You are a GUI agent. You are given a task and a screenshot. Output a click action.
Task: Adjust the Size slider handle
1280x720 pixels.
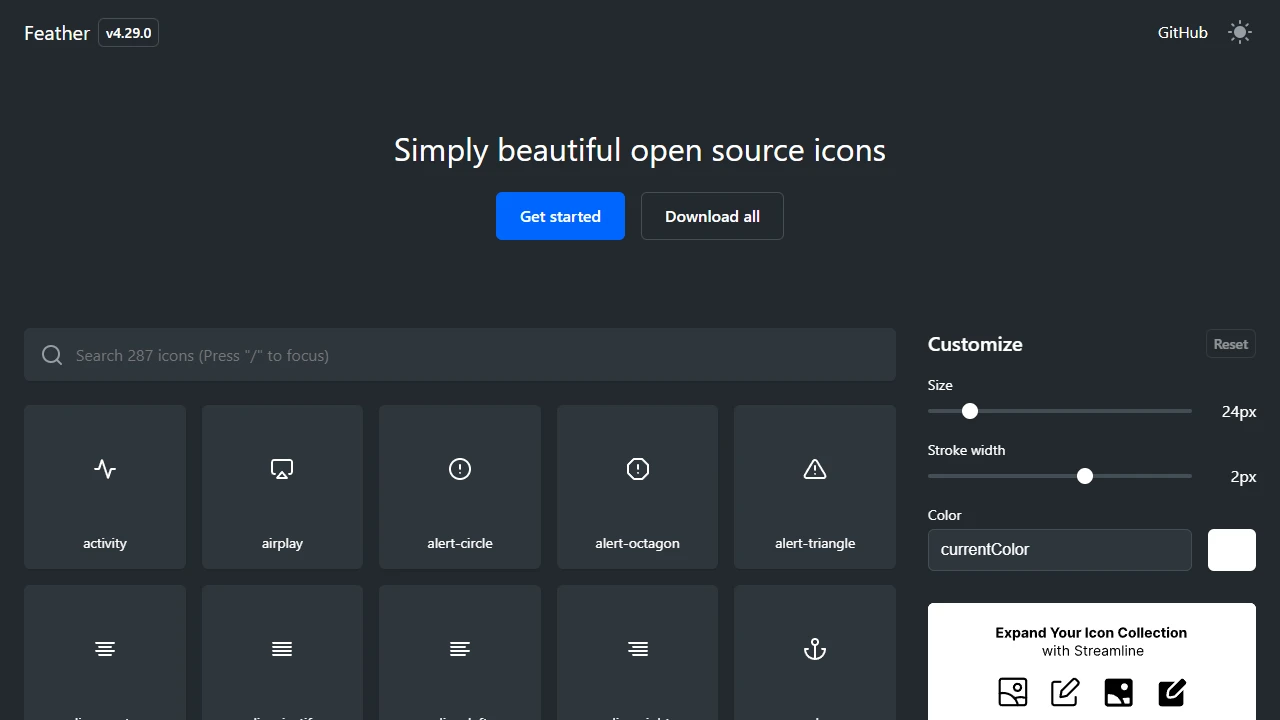pos(969,411)
